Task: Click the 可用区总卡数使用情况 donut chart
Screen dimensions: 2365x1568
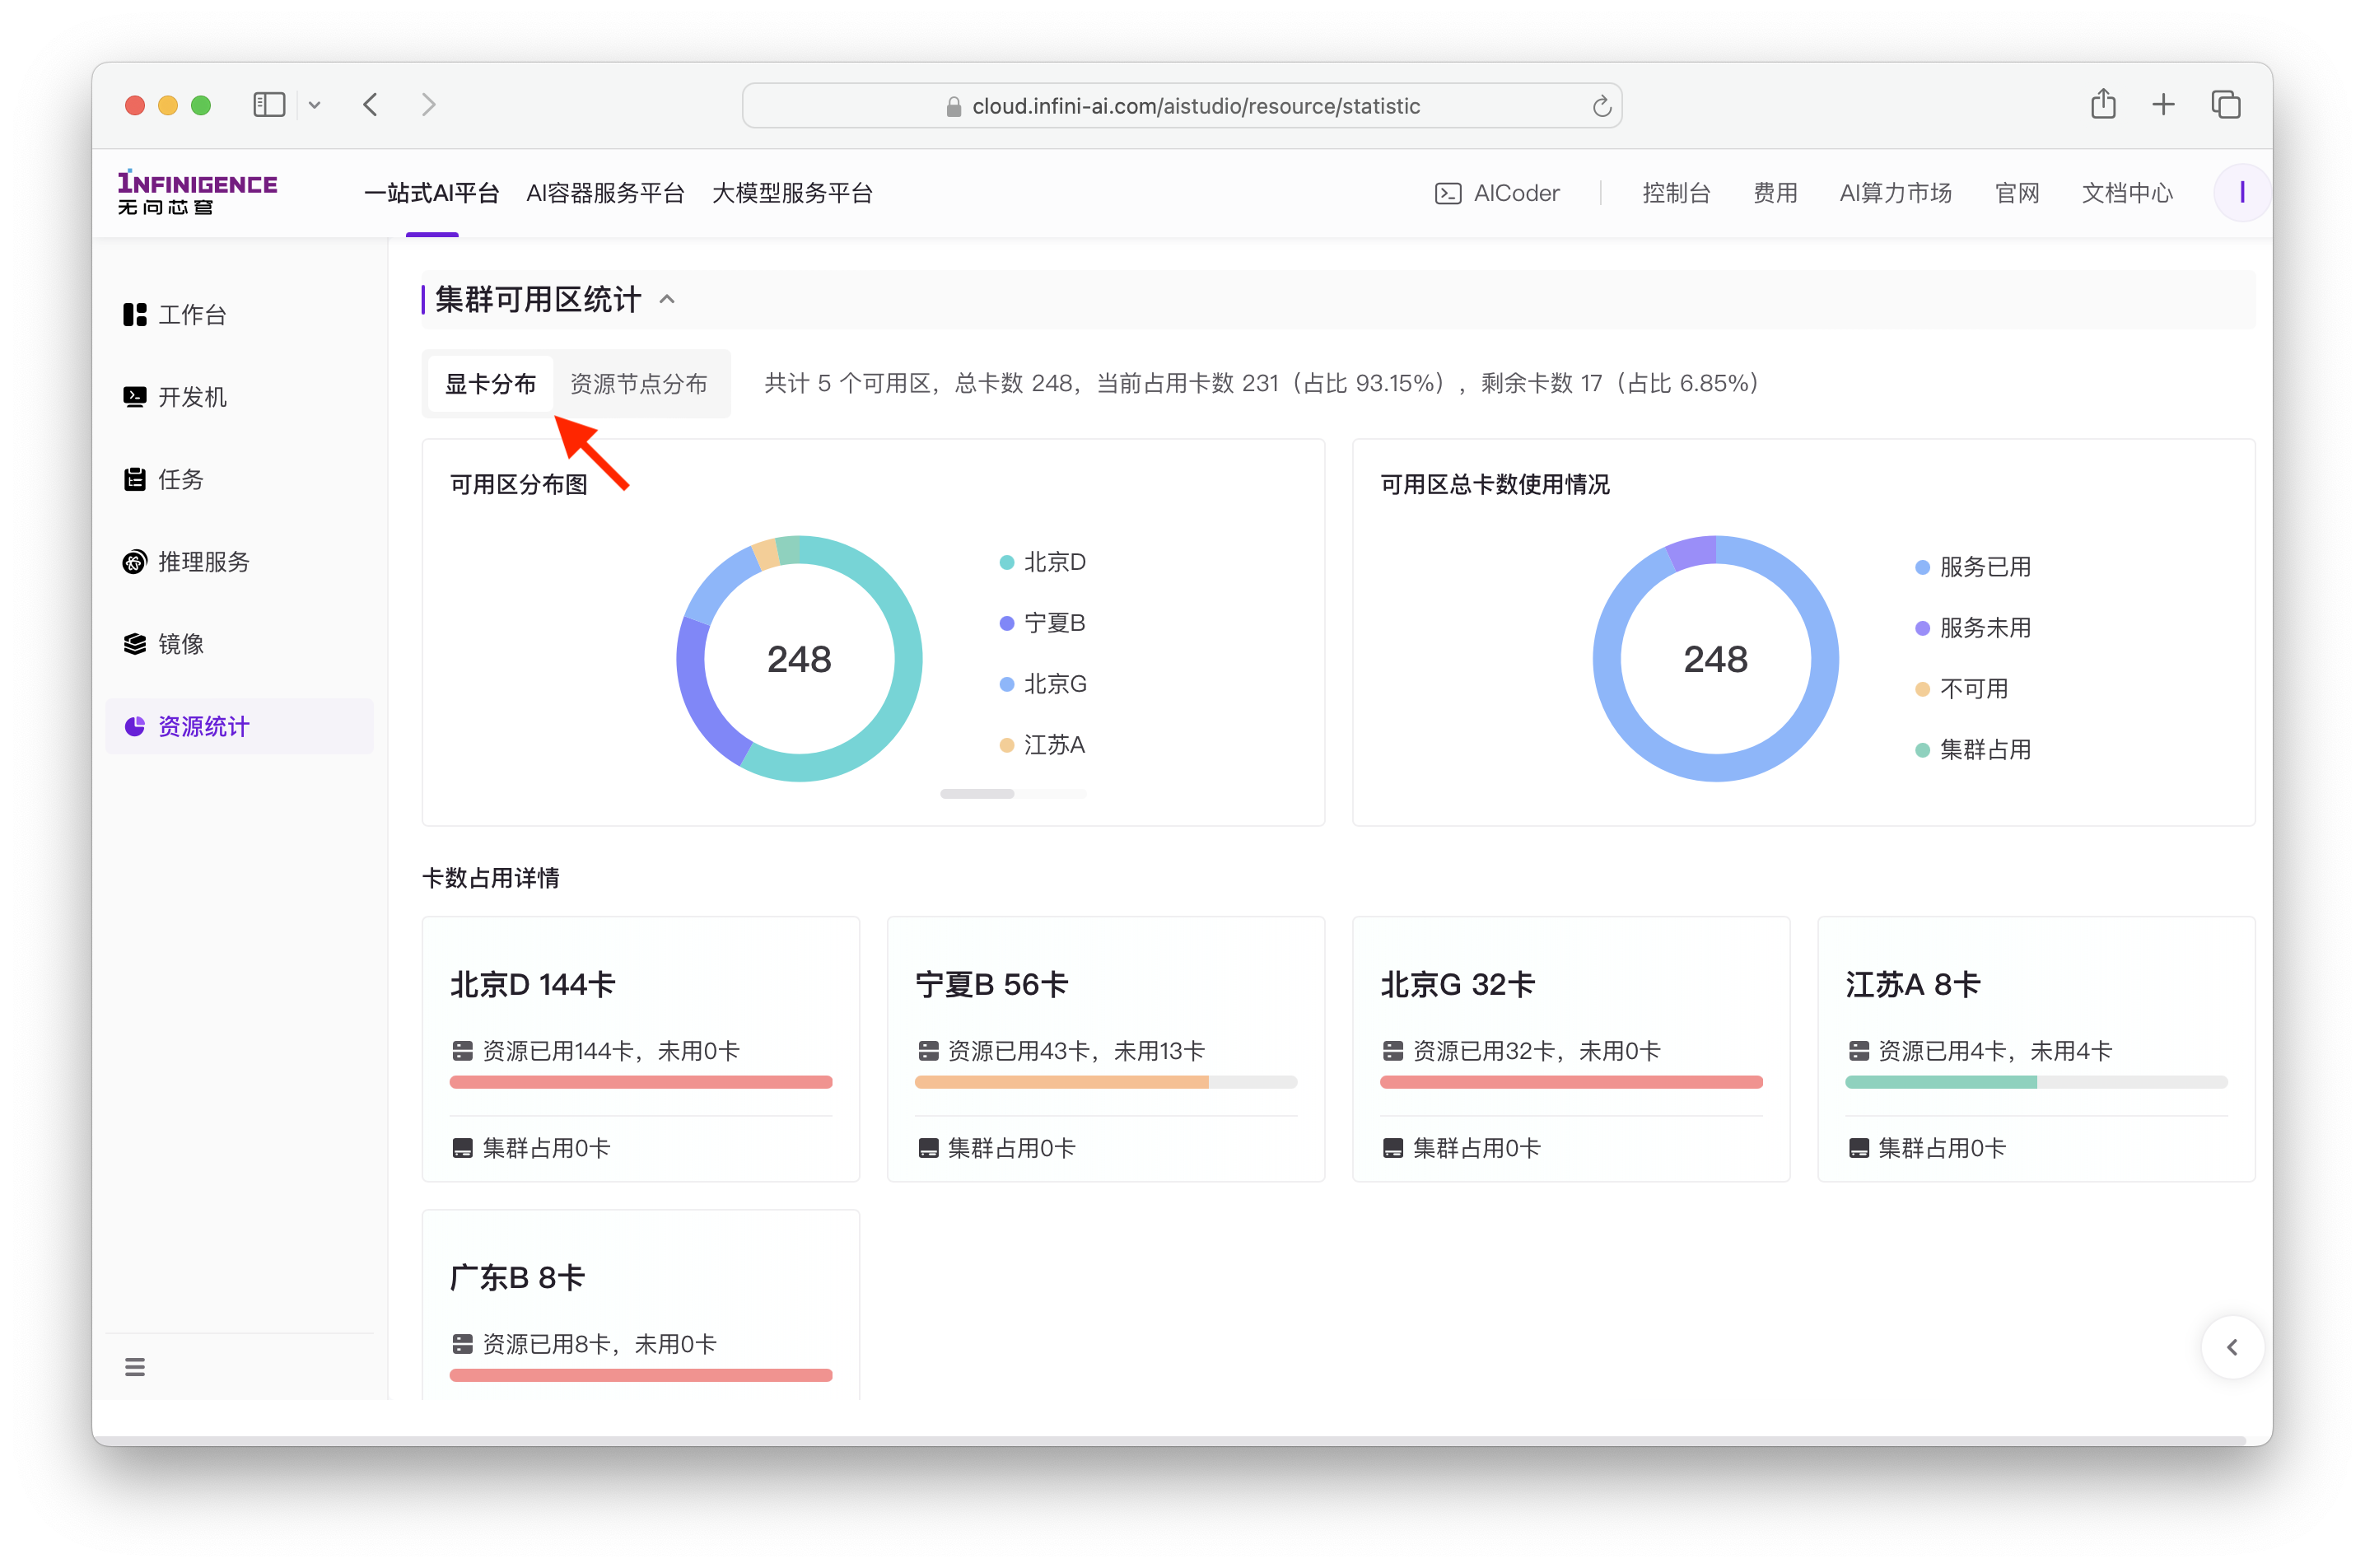Action: (x=1715, y=659)
